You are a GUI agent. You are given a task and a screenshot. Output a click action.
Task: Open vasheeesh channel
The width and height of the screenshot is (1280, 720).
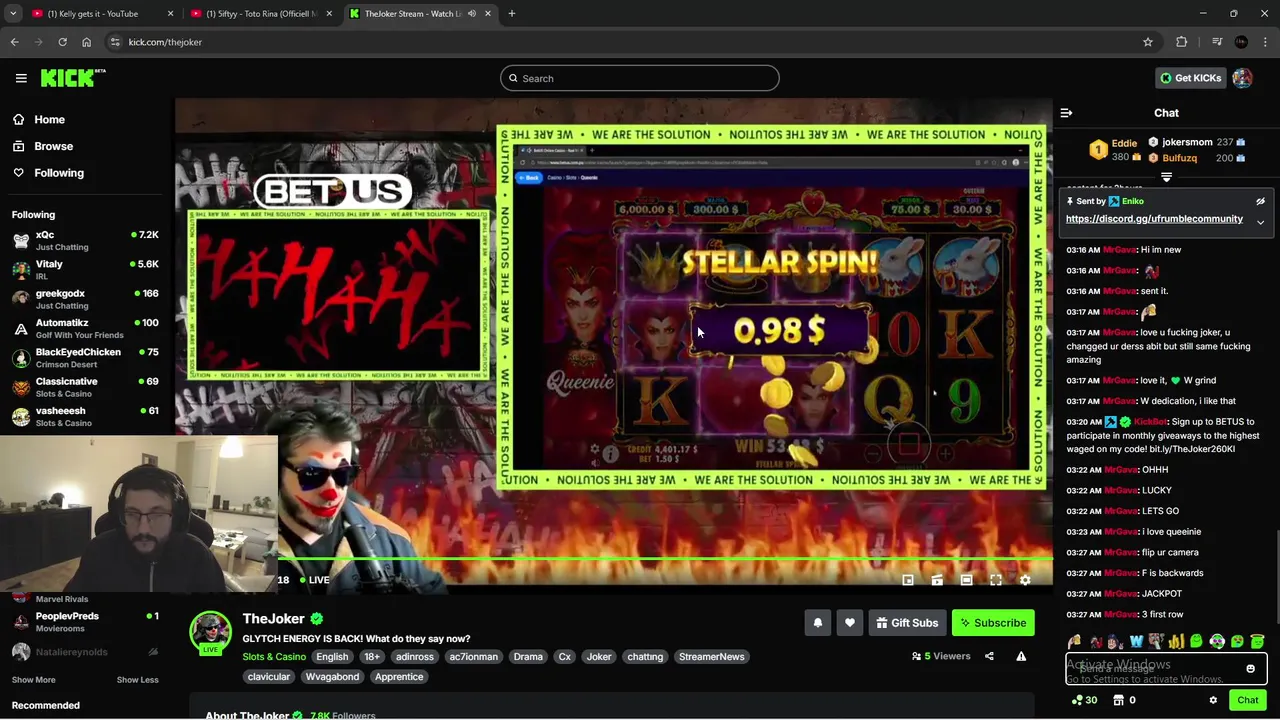86,416
